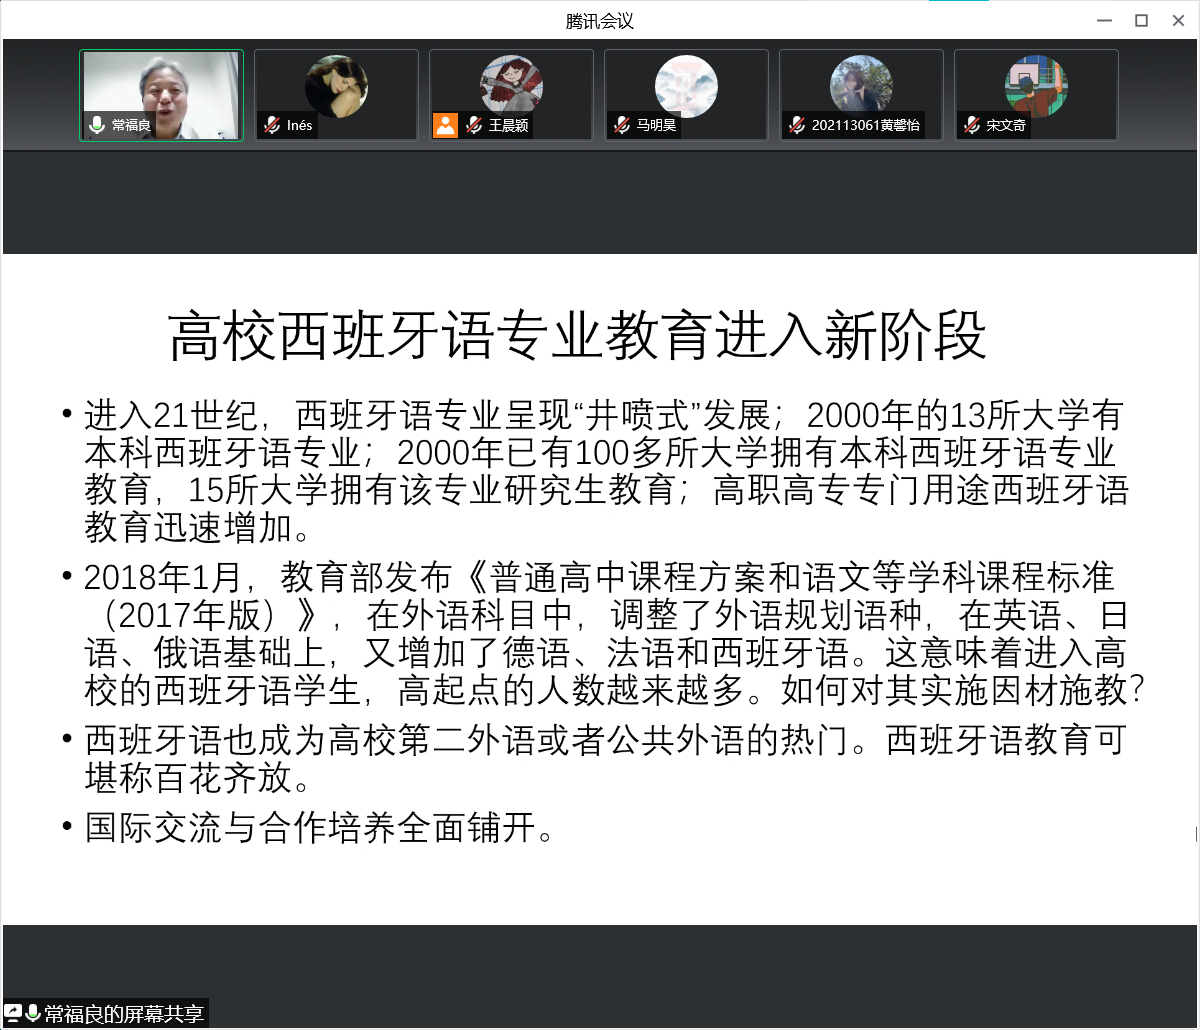The width and height of the screenshot is (1200, 1030).
Task: Click the green microphone icon in sharing label
Action: coord(33,1013)
